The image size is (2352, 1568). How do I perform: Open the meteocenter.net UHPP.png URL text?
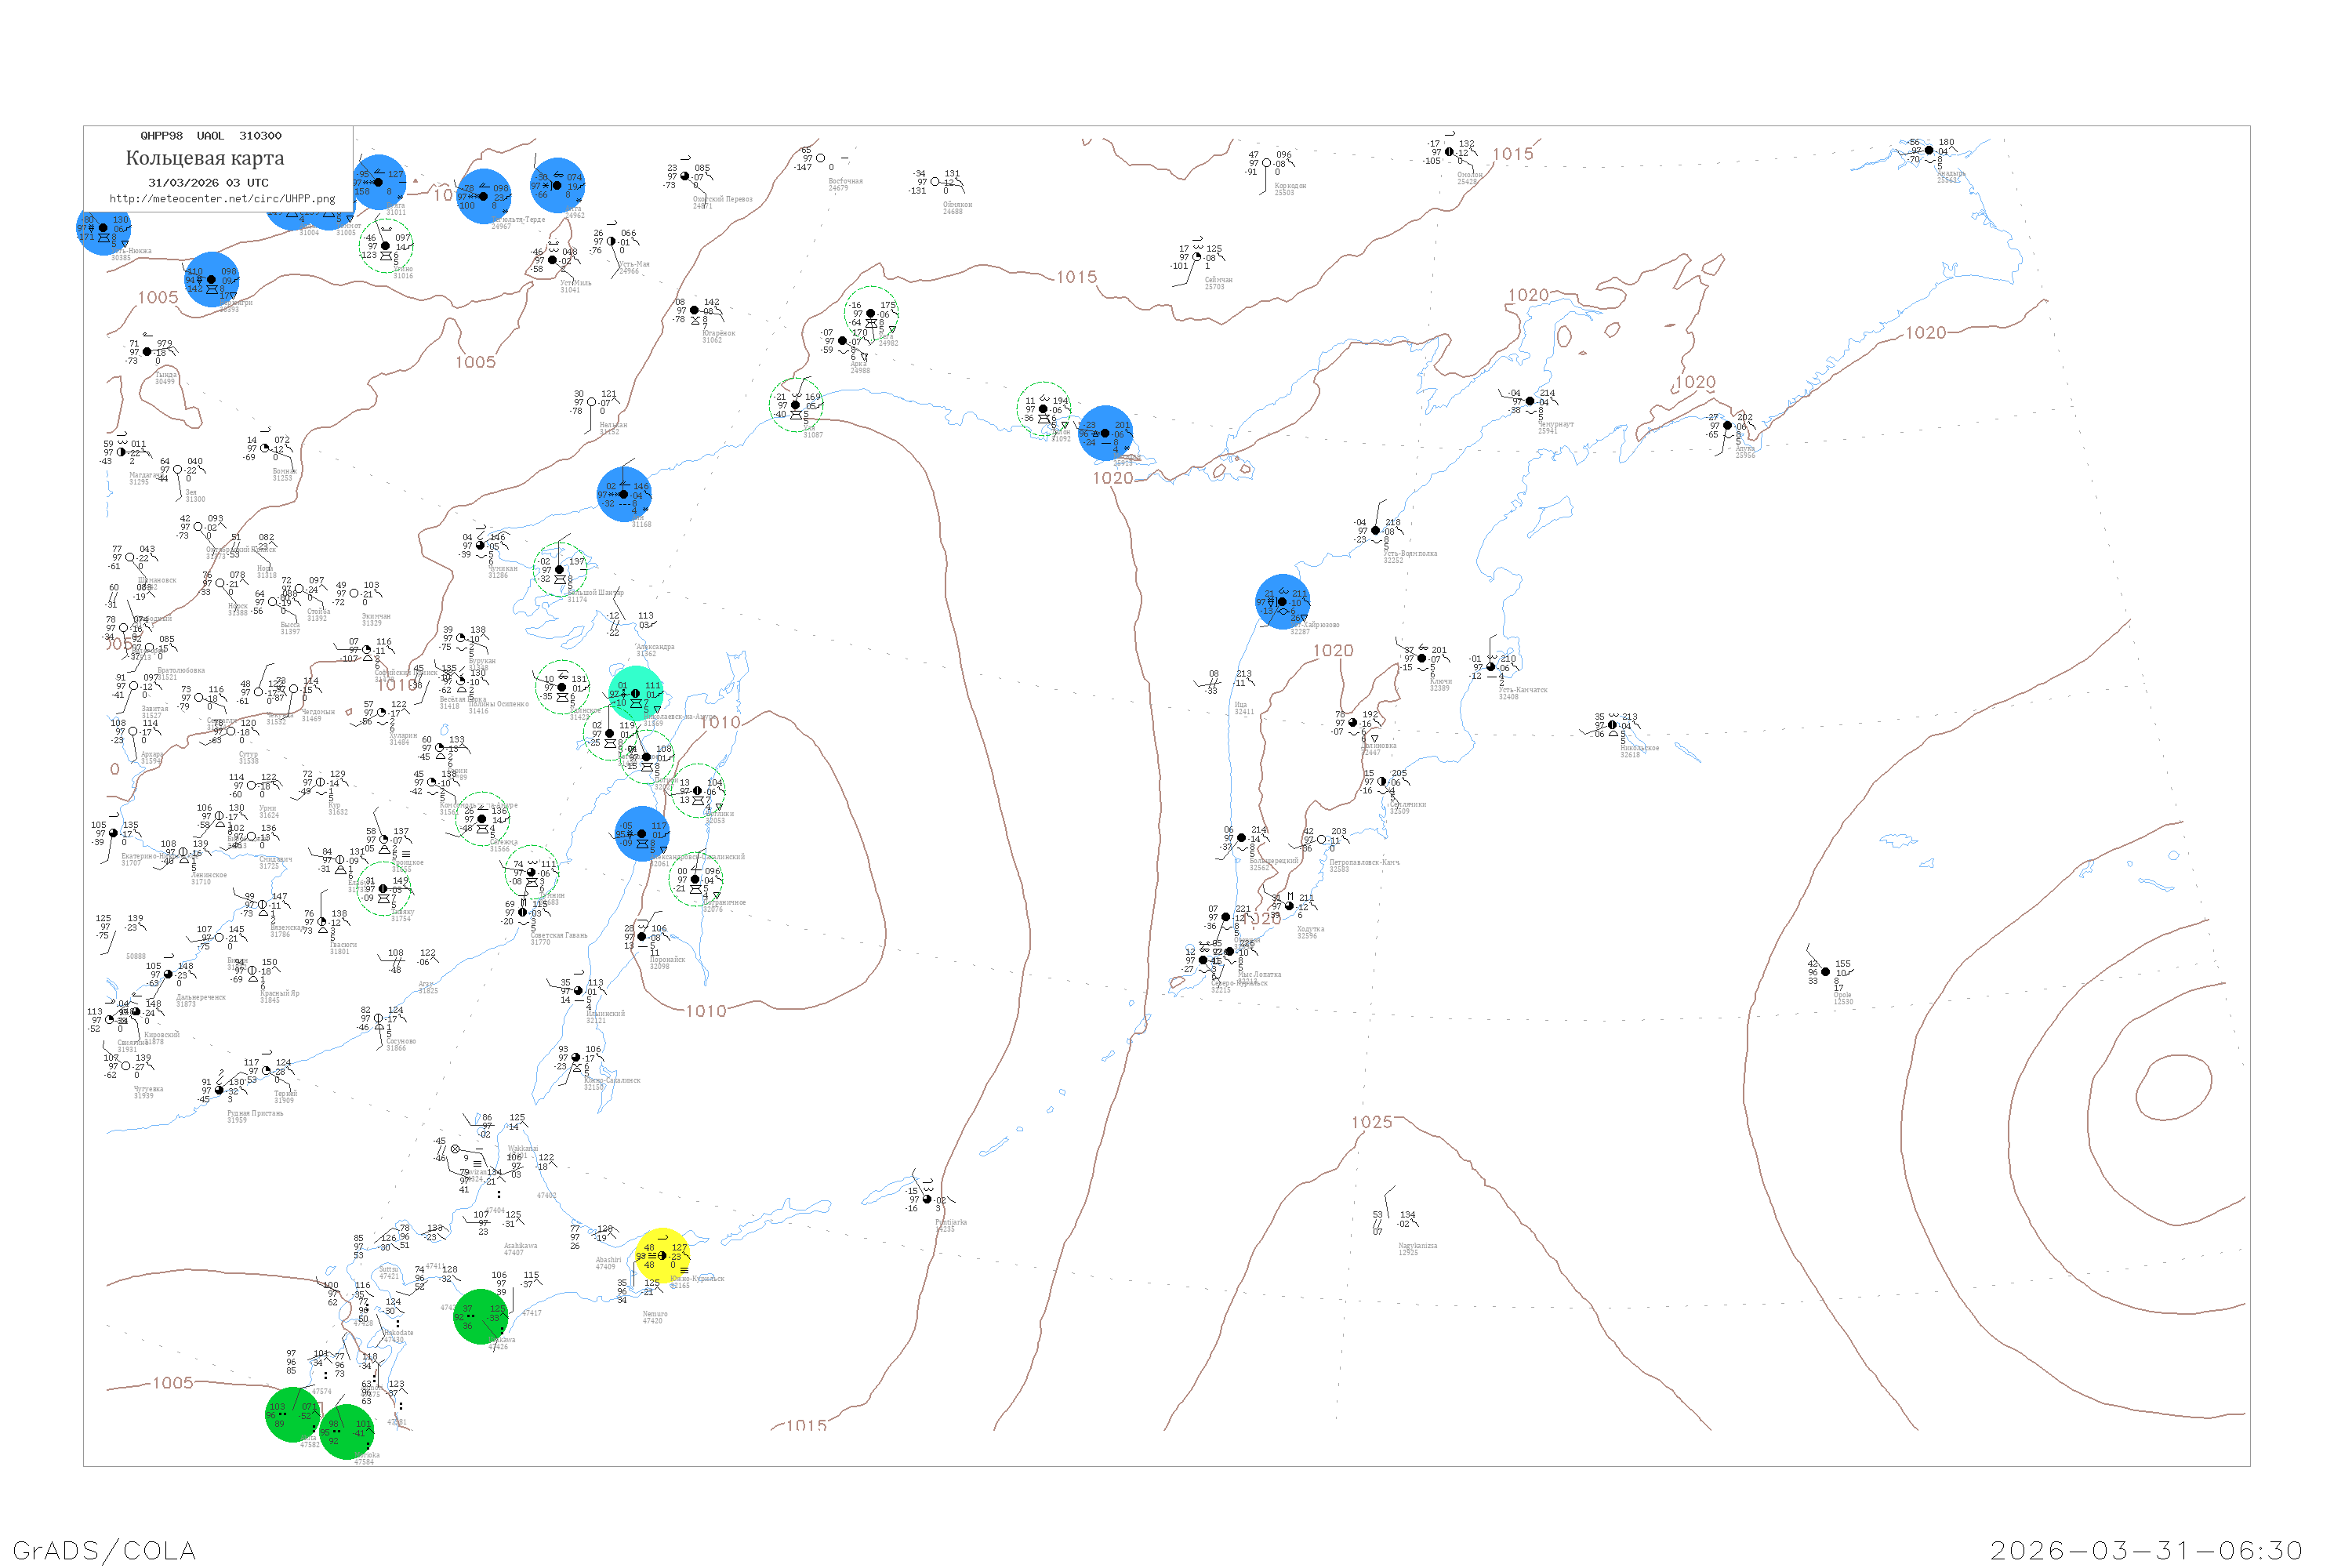[x=222, y=199]
